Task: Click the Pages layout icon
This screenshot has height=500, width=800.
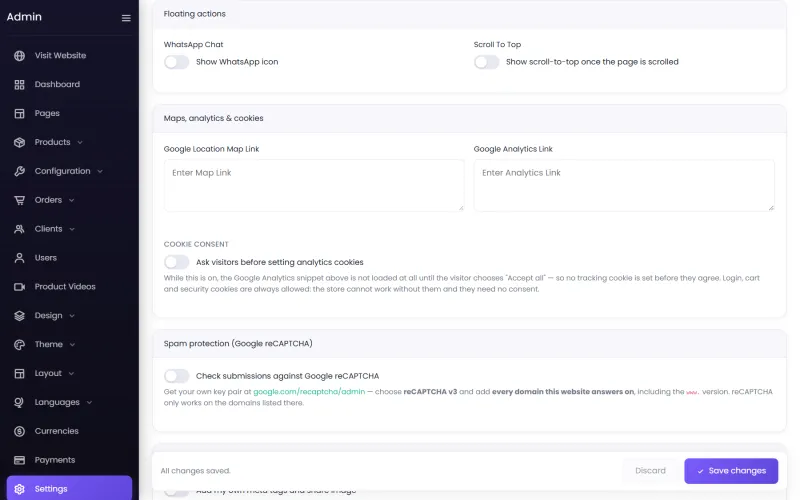Action: coord(19,113)
